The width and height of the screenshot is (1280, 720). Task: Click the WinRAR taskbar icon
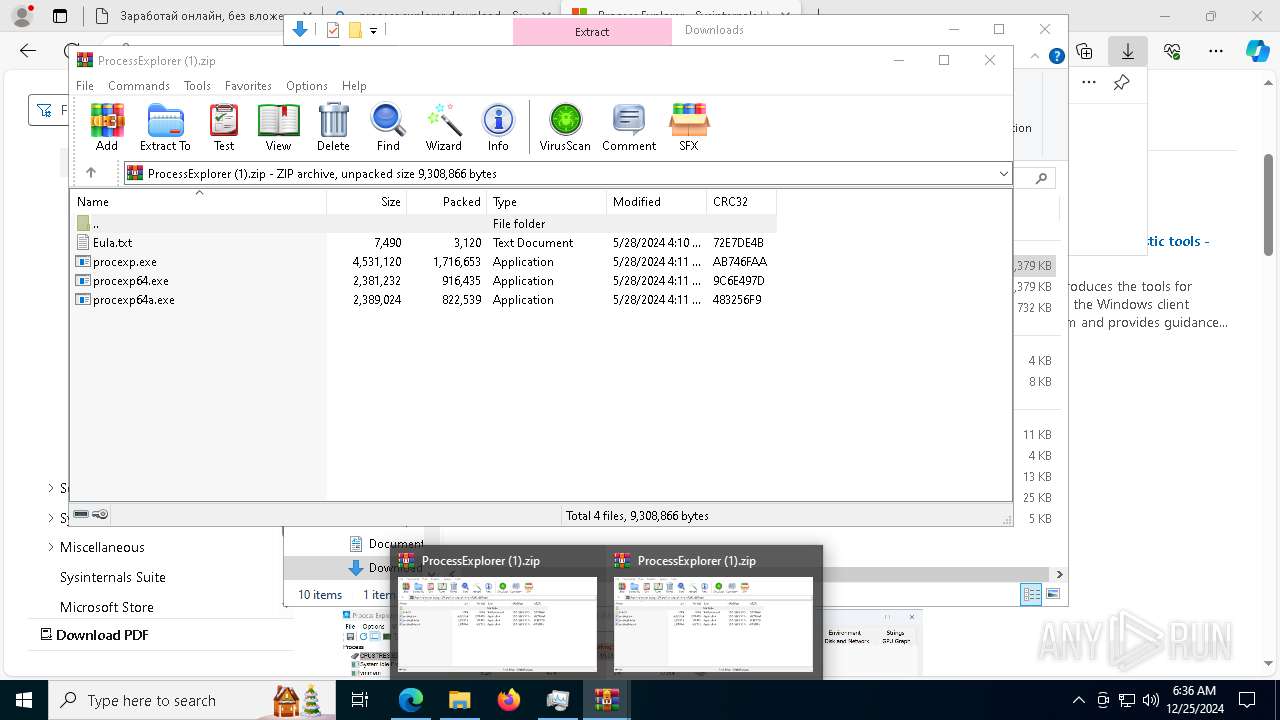coord(606,700)
